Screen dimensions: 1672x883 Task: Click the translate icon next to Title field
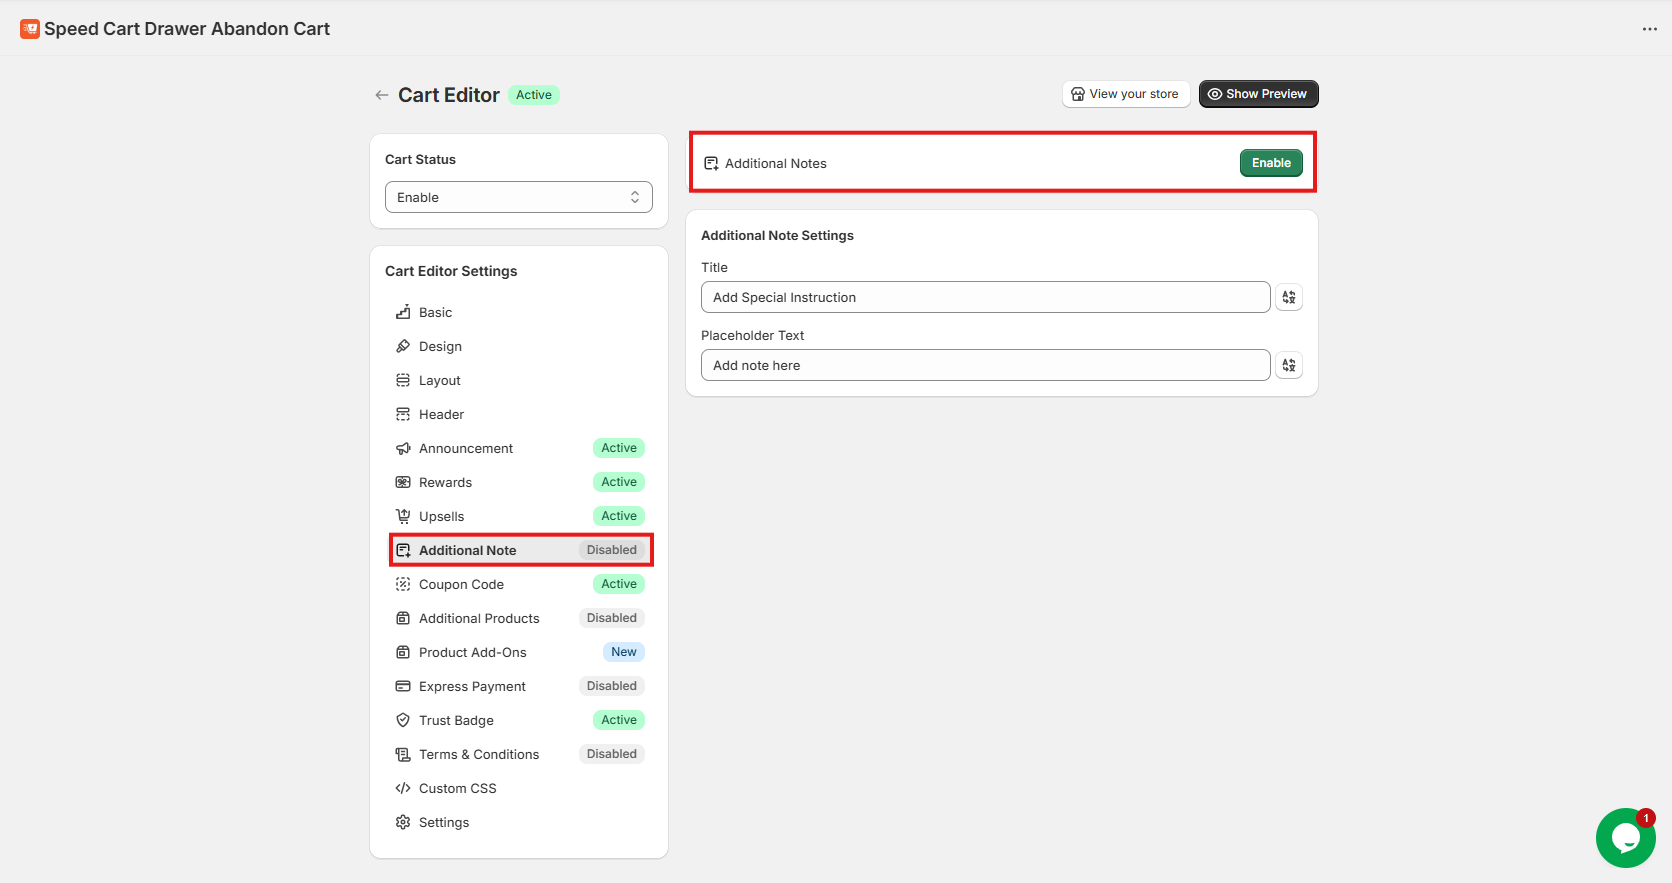(1289, 297)
